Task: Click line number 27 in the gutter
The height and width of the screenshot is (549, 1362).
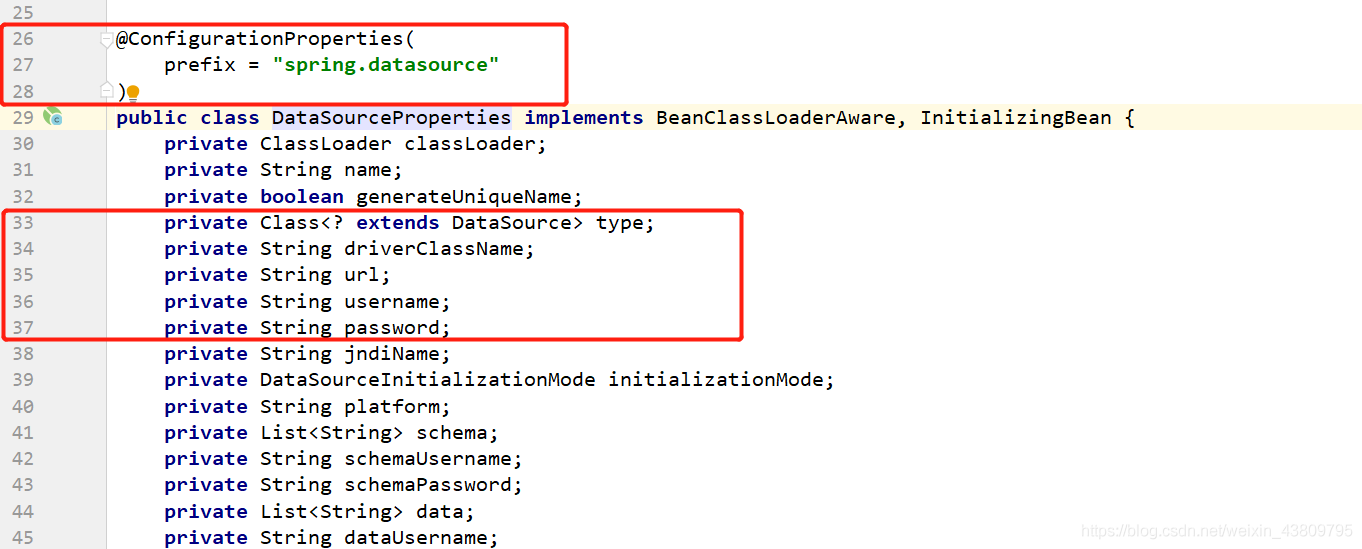Action: 22,65
